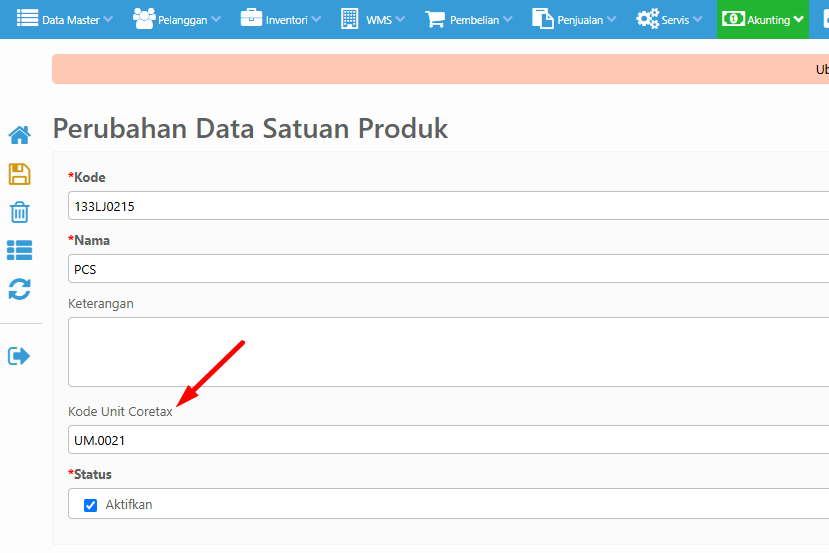Expand Pelanggan dropdown chevron
Viewport: 829px width, 553px height.
pos(216,20)
